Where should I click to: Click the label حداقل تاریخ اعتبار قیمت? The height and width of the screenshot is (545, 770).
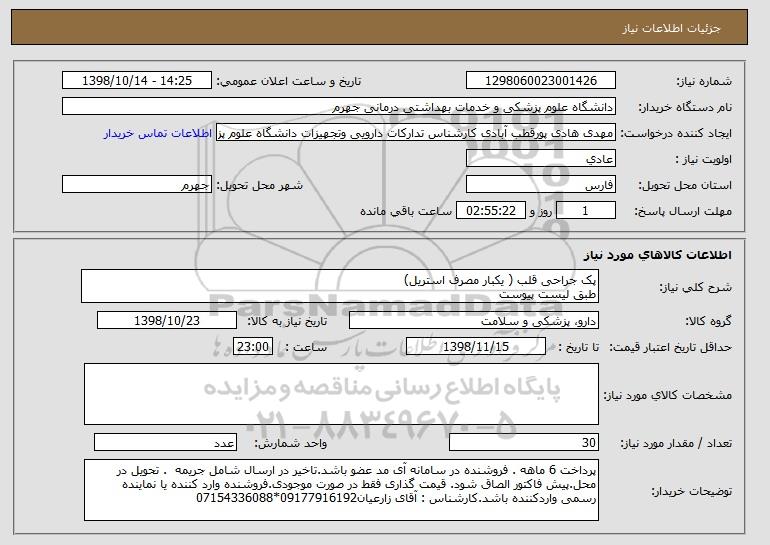tap(670, 347)
